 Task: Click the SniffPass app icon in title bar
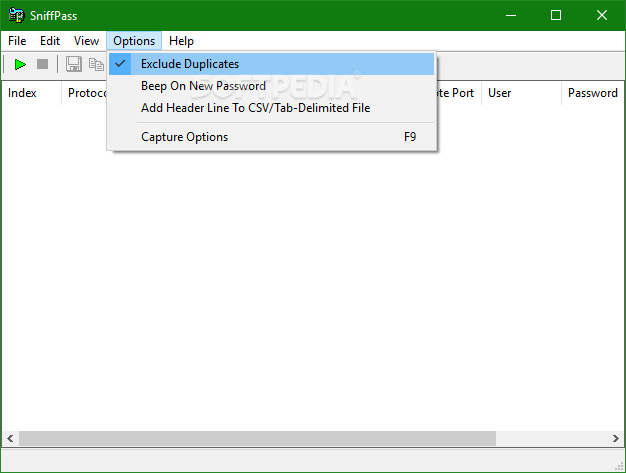16,16
